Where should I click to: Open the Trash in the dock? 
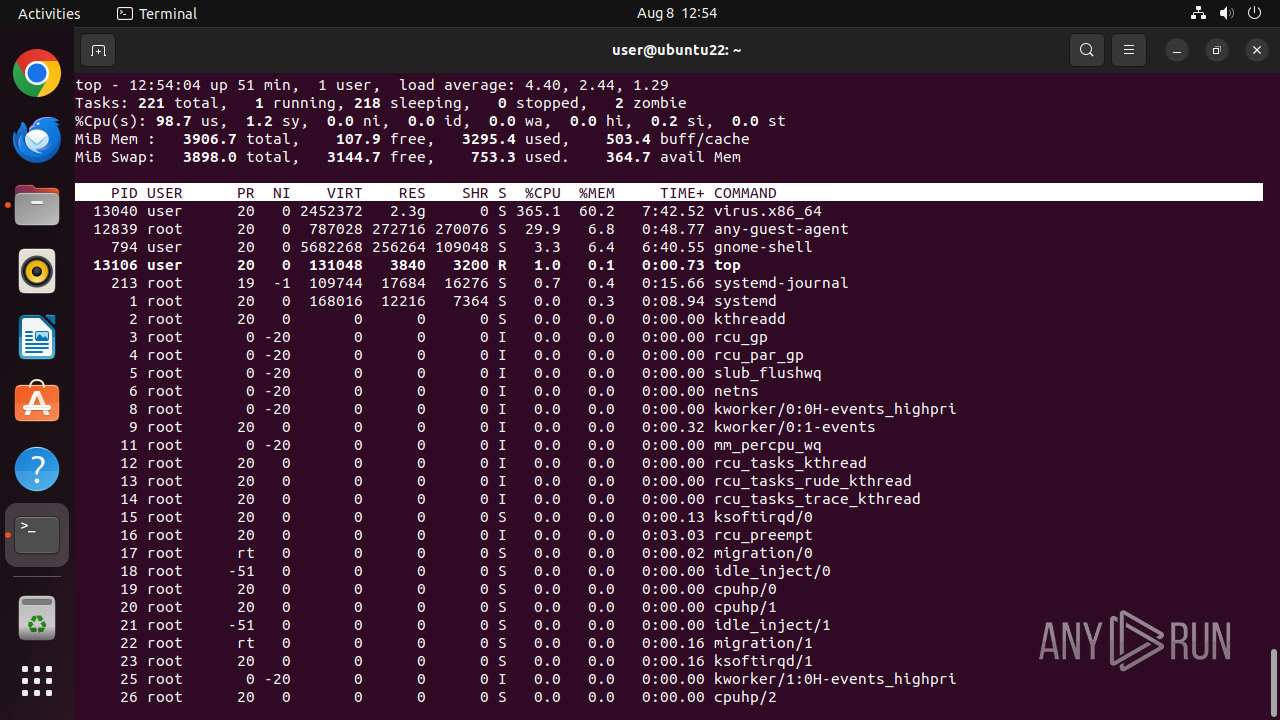(37, 617)
